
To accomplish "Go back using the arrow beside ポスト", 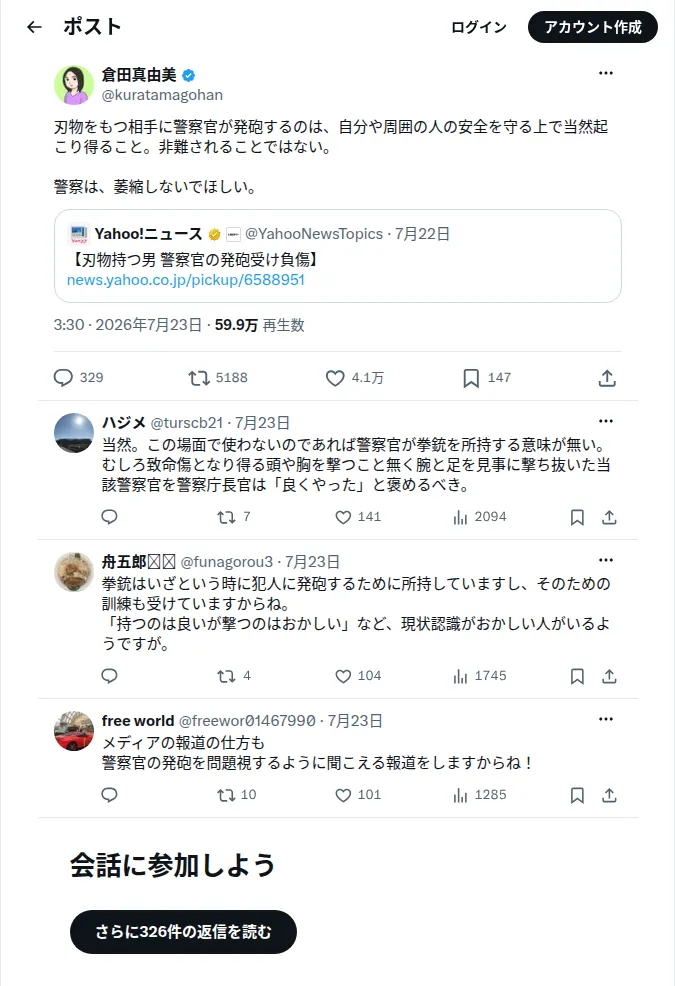I will 35,27.
